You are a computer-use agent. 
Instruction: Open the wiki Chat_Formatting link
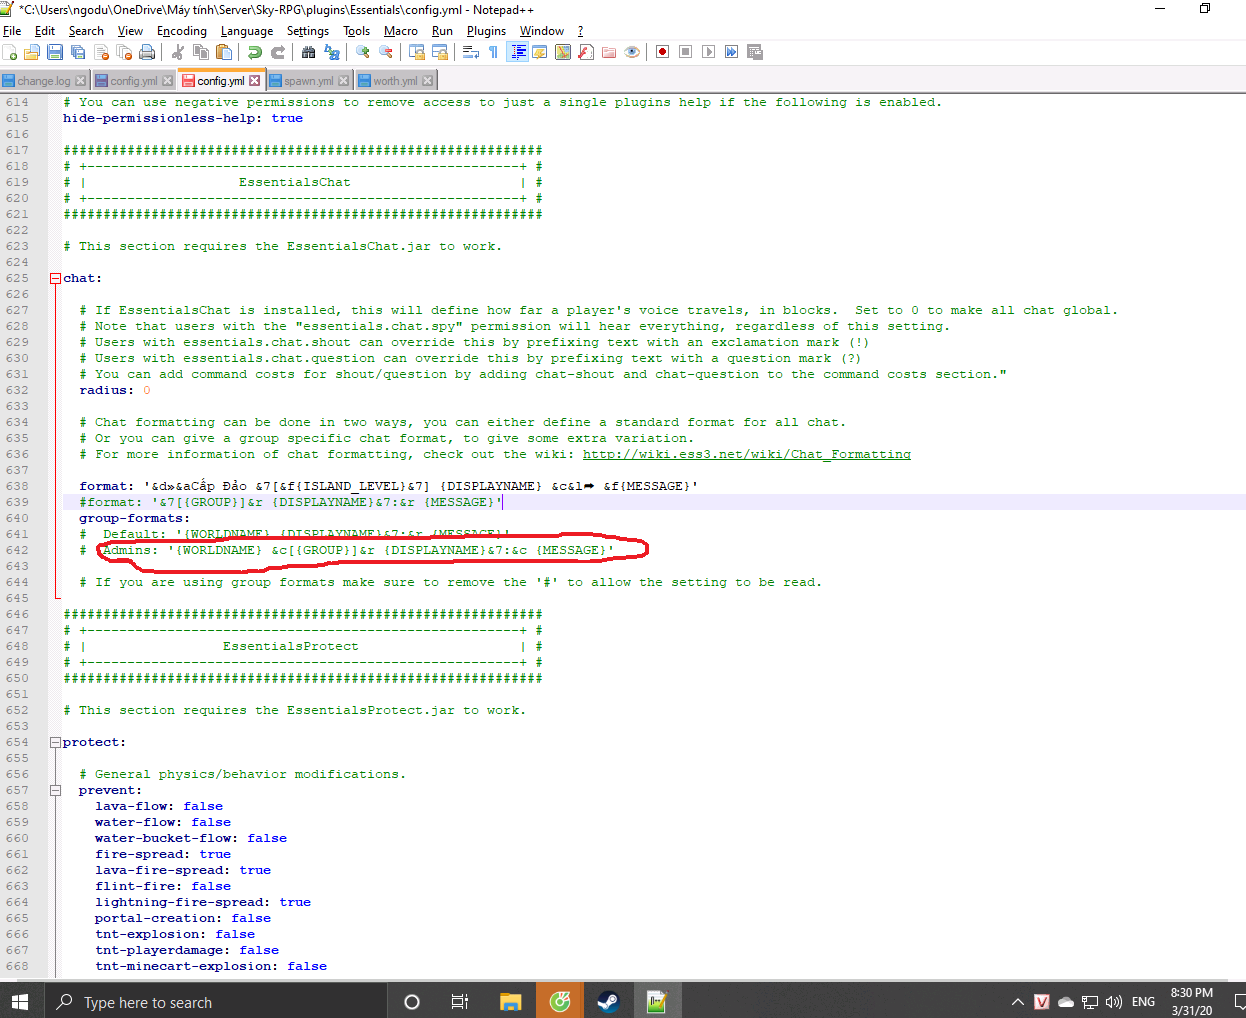746,454
